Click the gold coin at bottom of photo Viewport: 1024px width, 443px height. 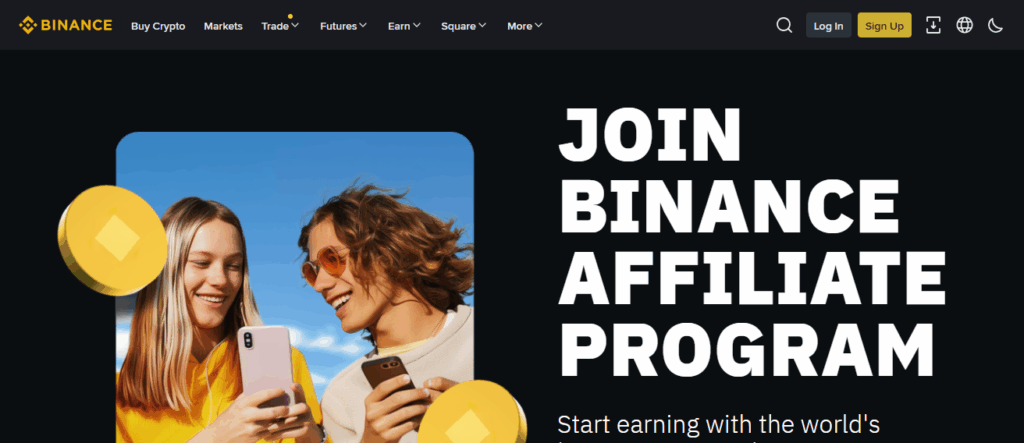point(472,413)
